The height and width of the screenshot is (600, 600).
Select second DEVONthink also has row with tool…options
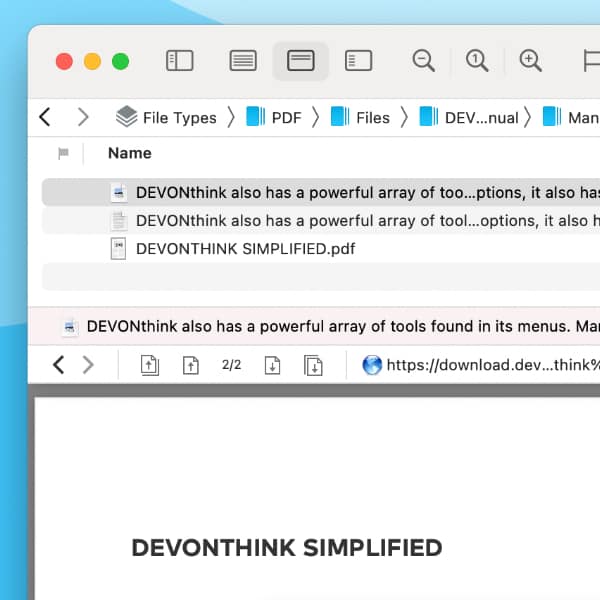tap(321, 220)
